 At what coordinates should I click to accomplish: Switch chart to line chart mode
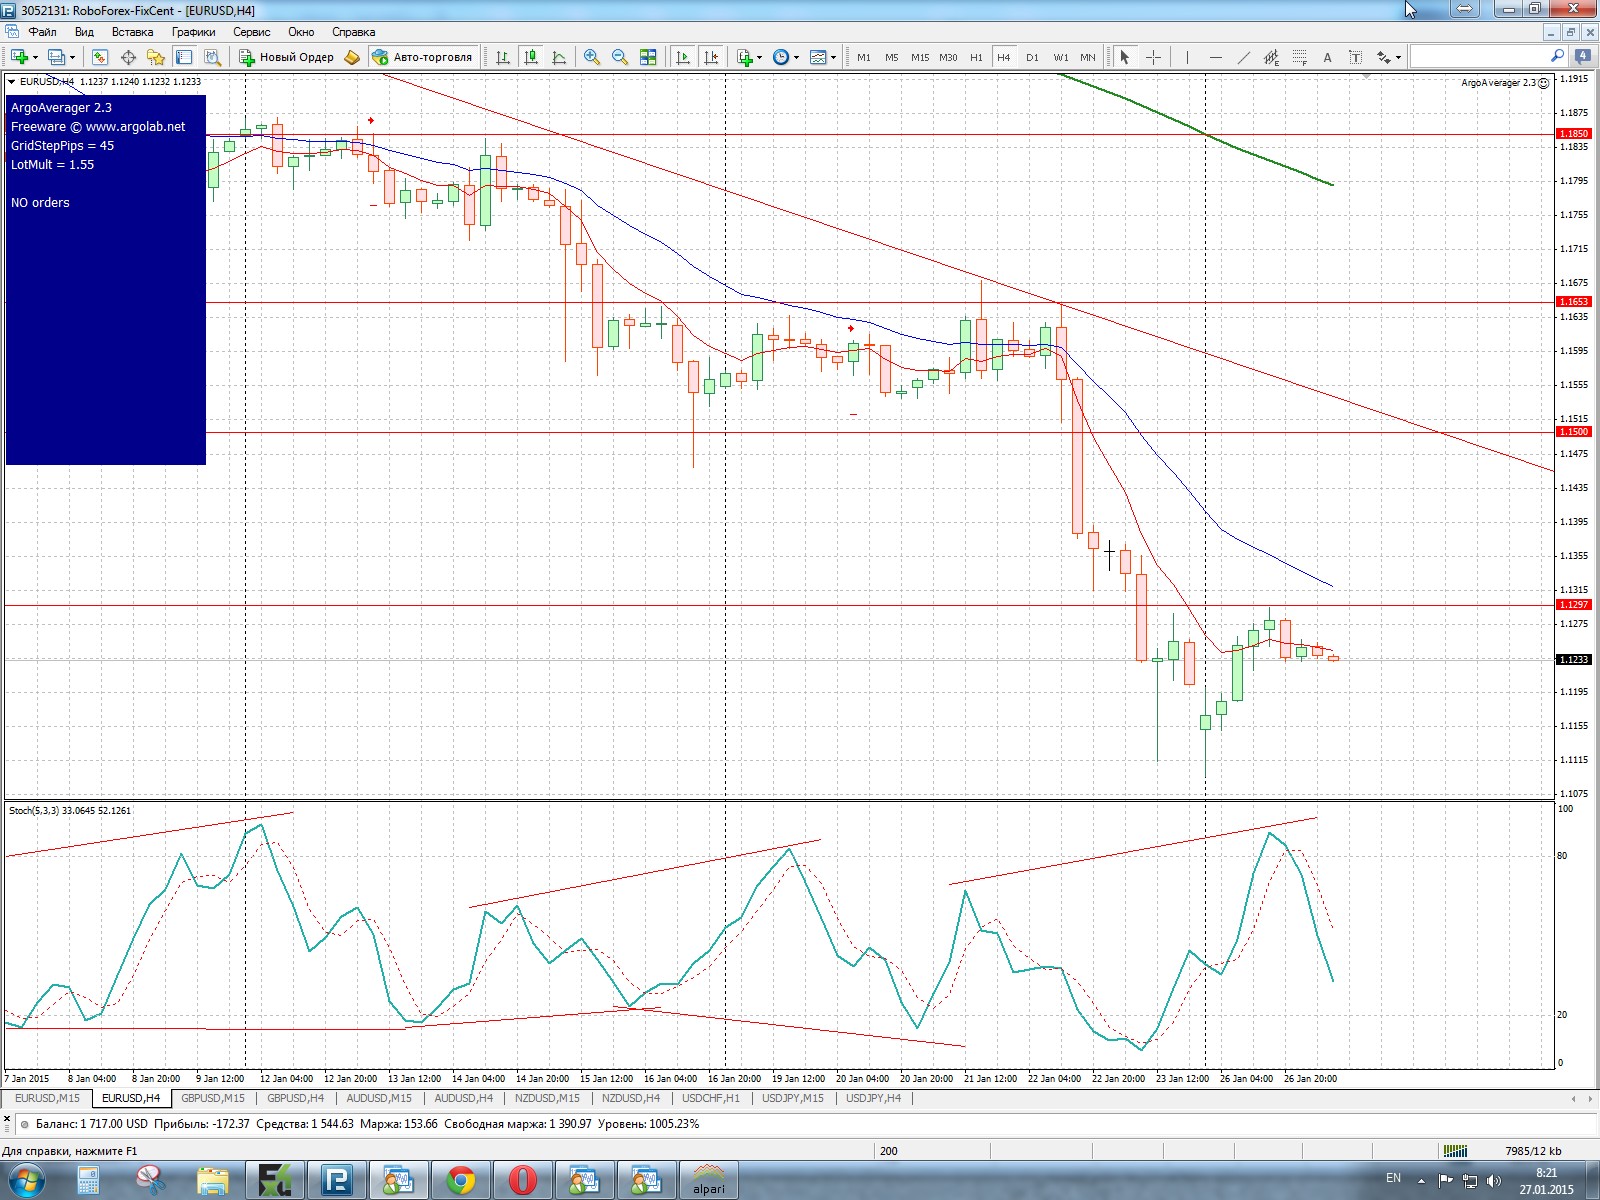559,57
